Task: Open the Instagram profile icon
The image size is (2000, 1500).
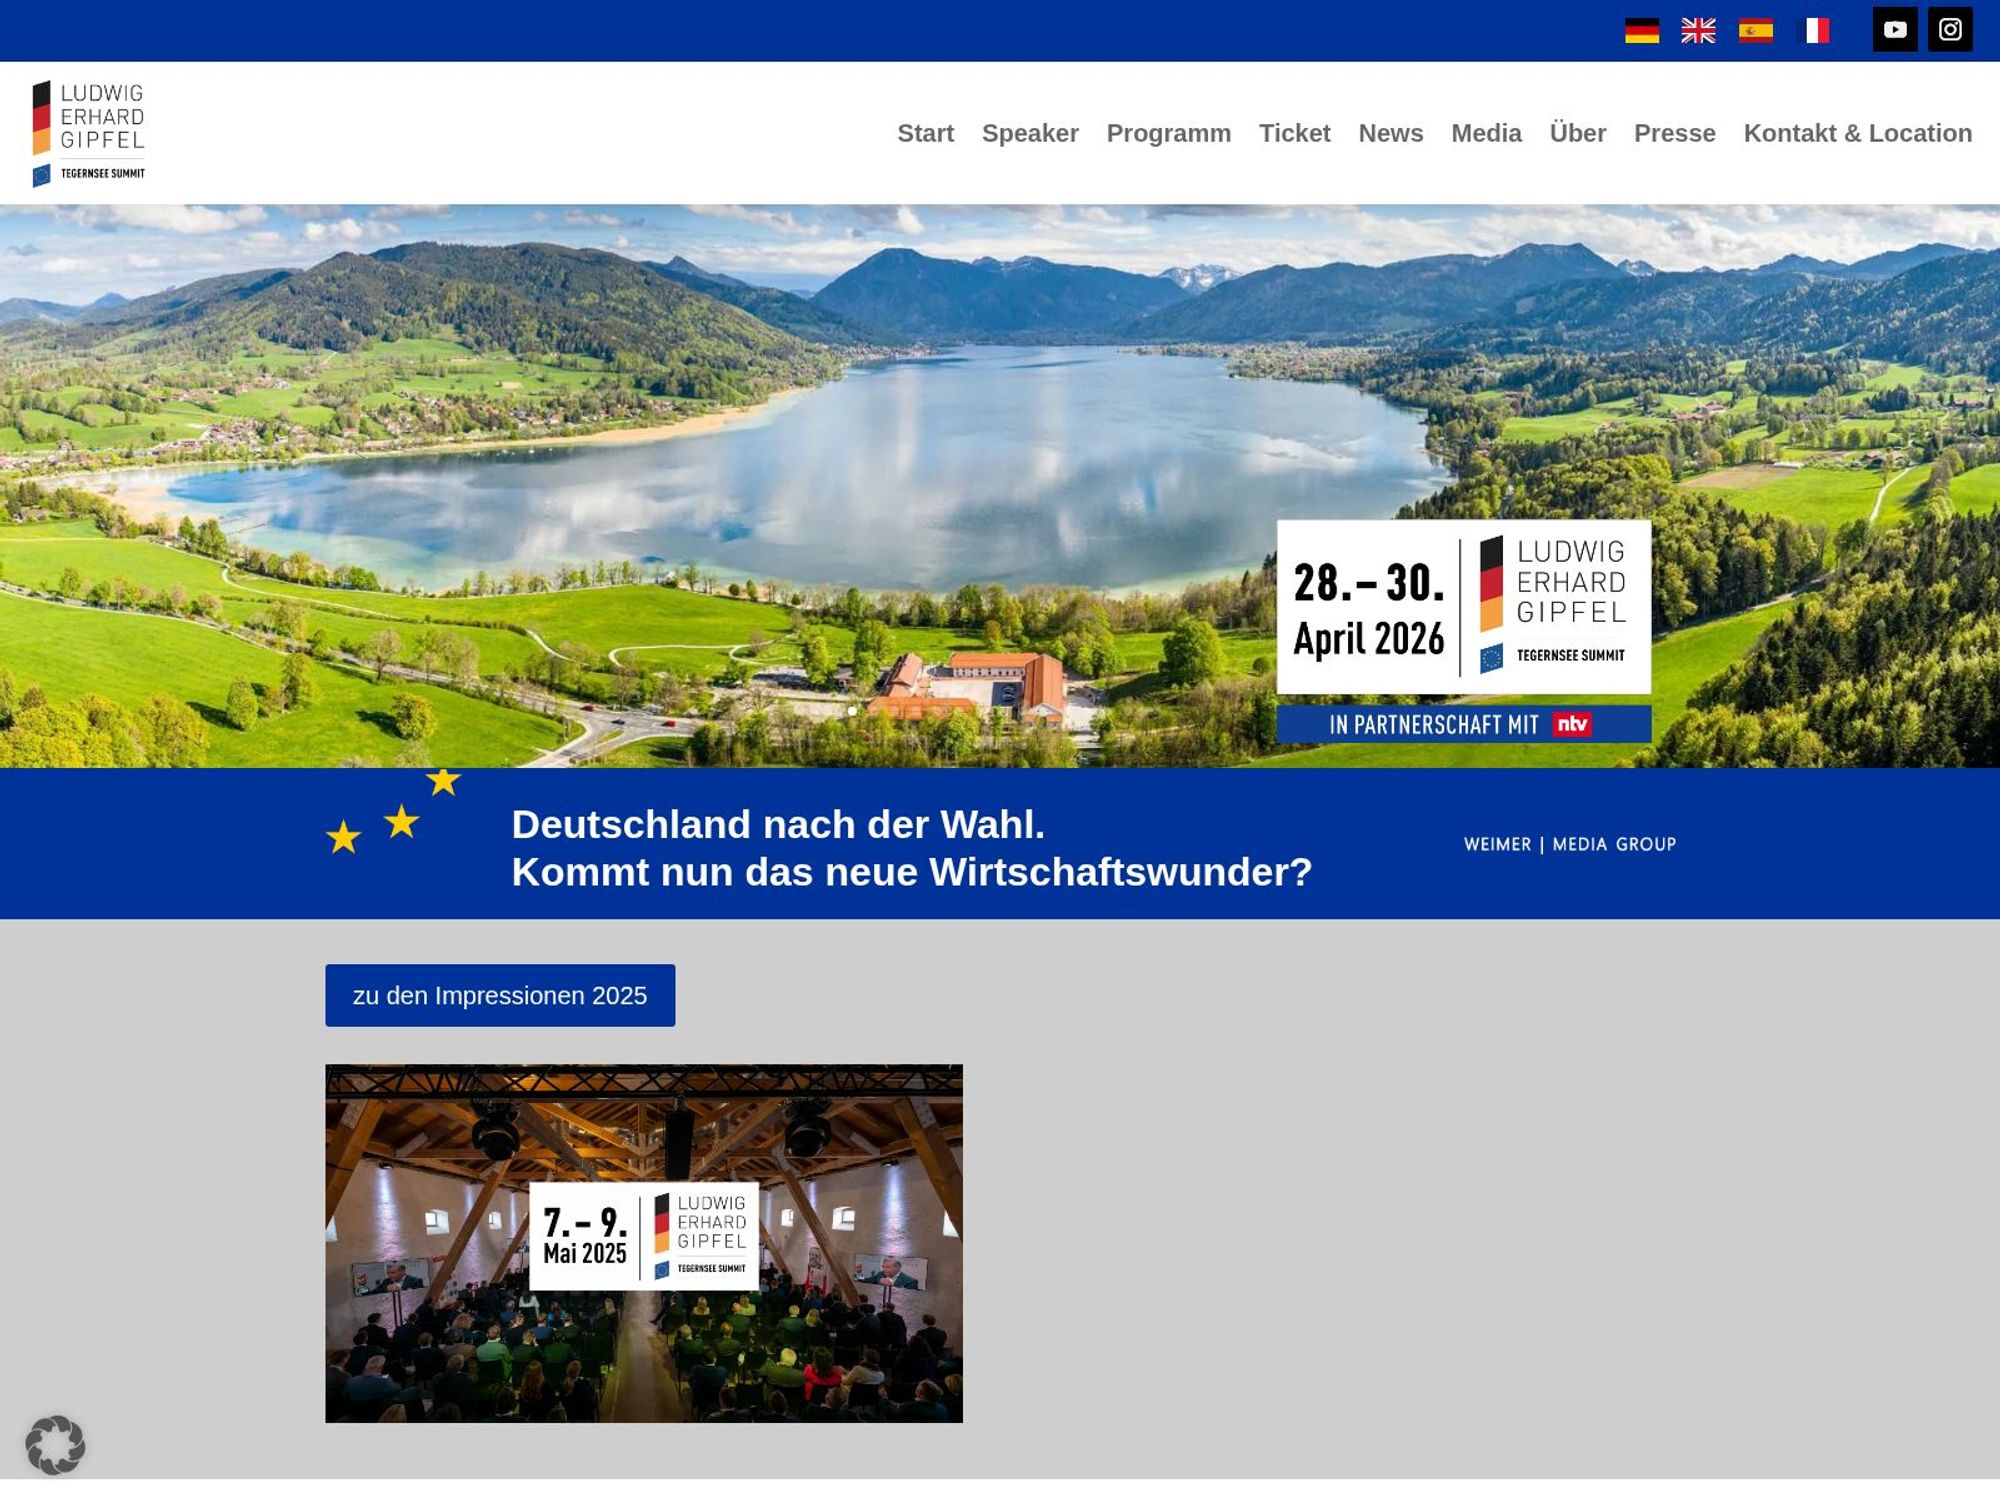Action: [x=1950, y=29]
